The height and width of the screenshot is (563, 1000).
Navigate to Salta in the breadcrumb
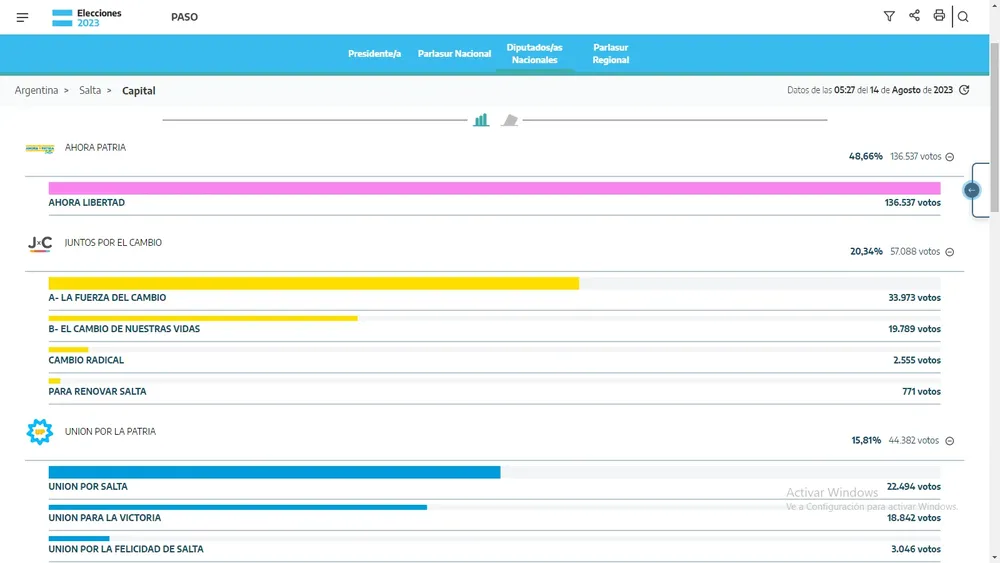click(90, 90)
